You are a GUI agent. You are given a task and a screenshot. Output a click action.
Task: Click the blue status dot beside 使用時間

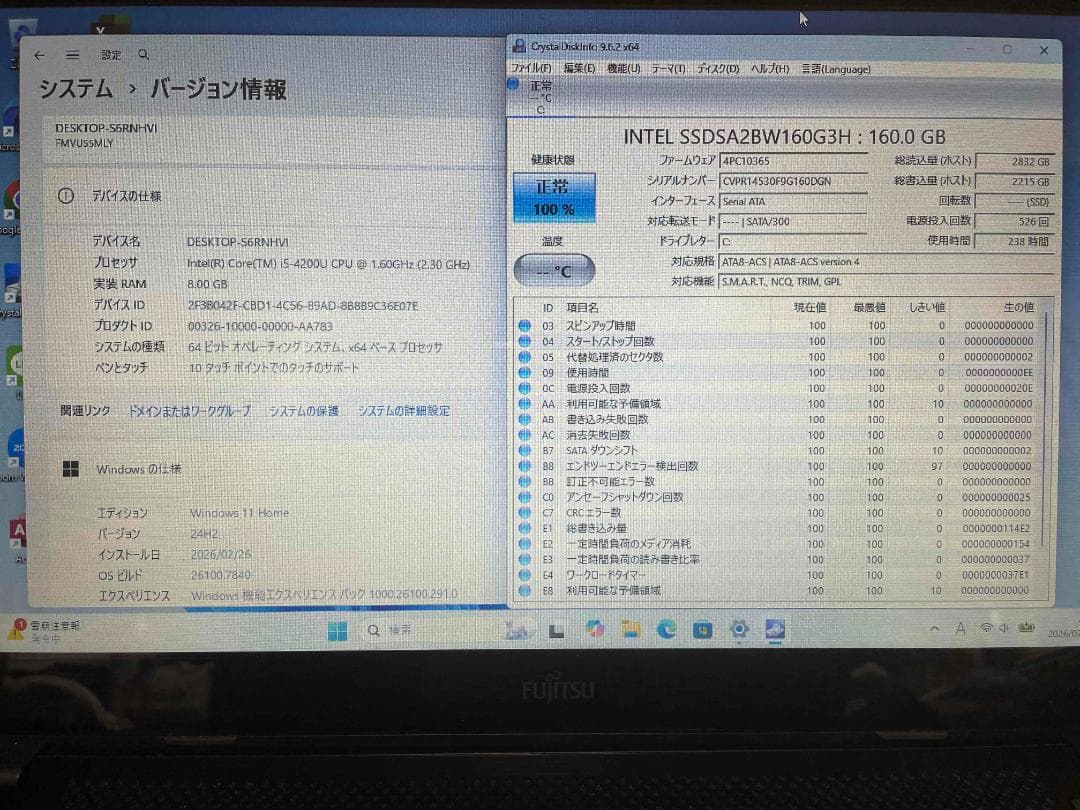click(522, 373)
